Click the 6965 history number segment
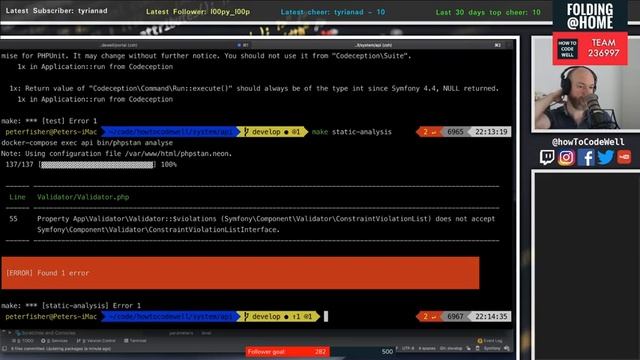 coord(455,132)
